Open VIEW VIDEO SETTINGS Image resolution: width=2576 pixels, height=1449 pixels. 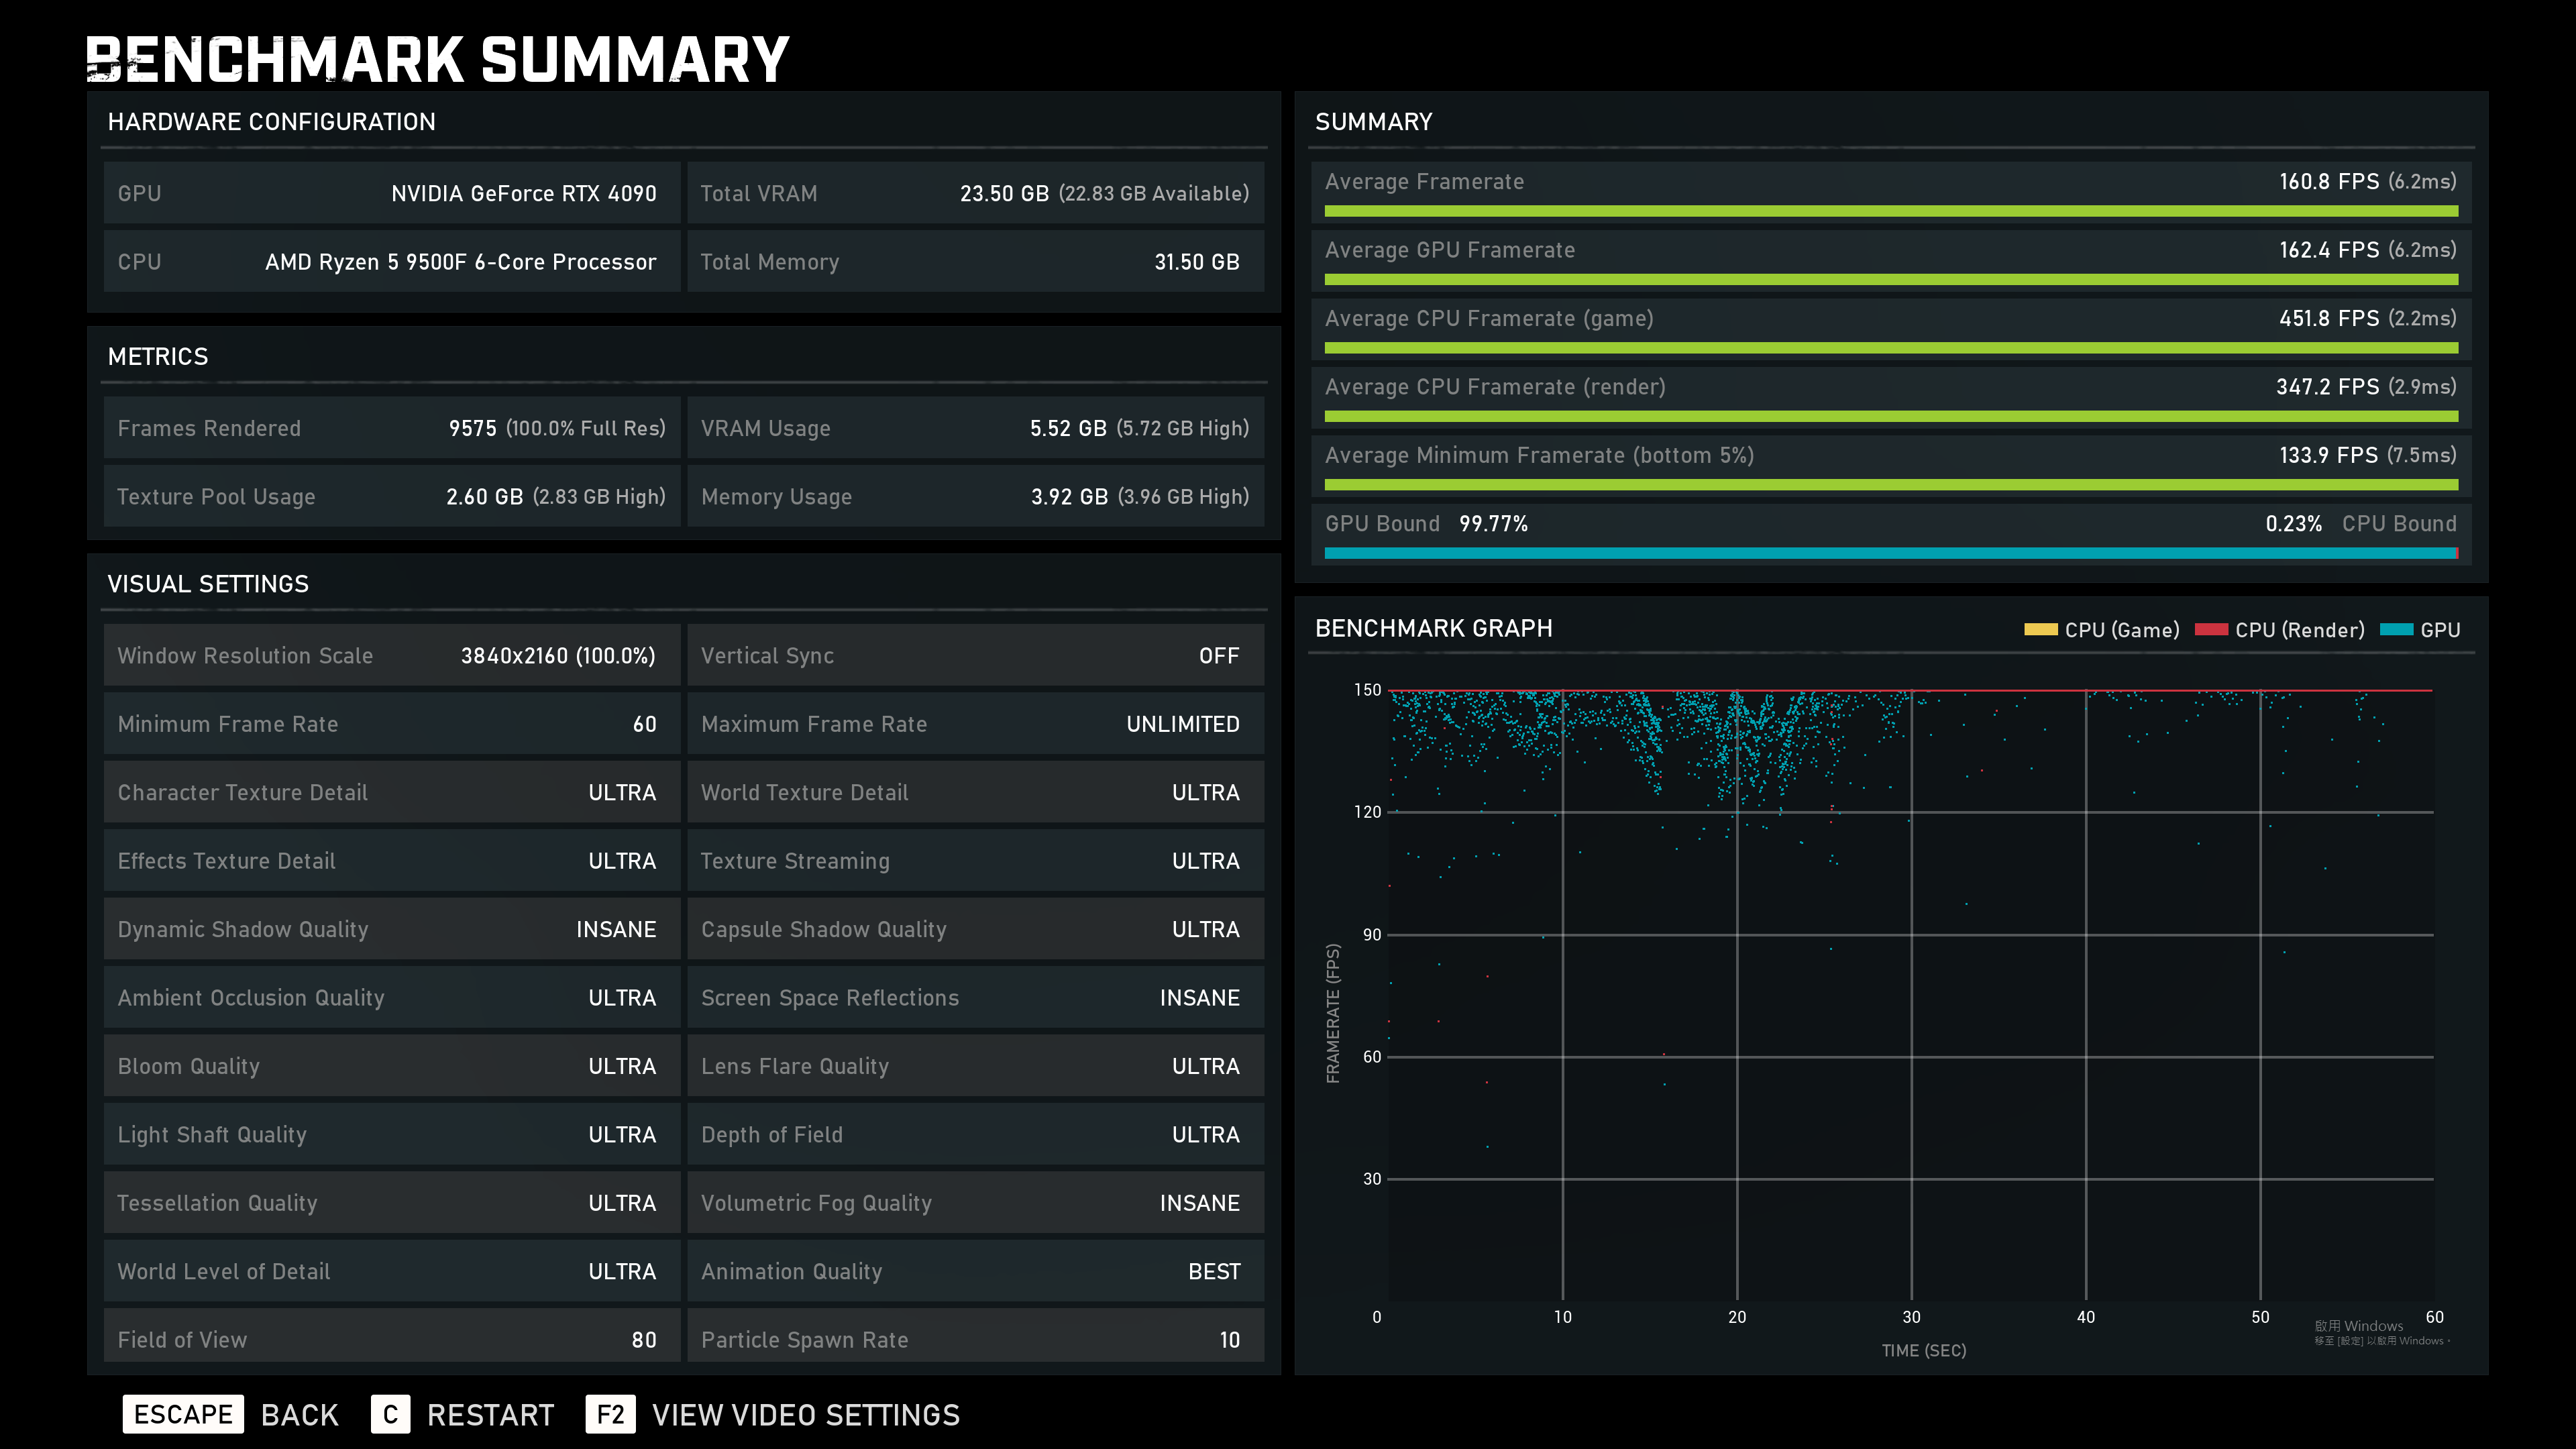tap(805, 1415)
